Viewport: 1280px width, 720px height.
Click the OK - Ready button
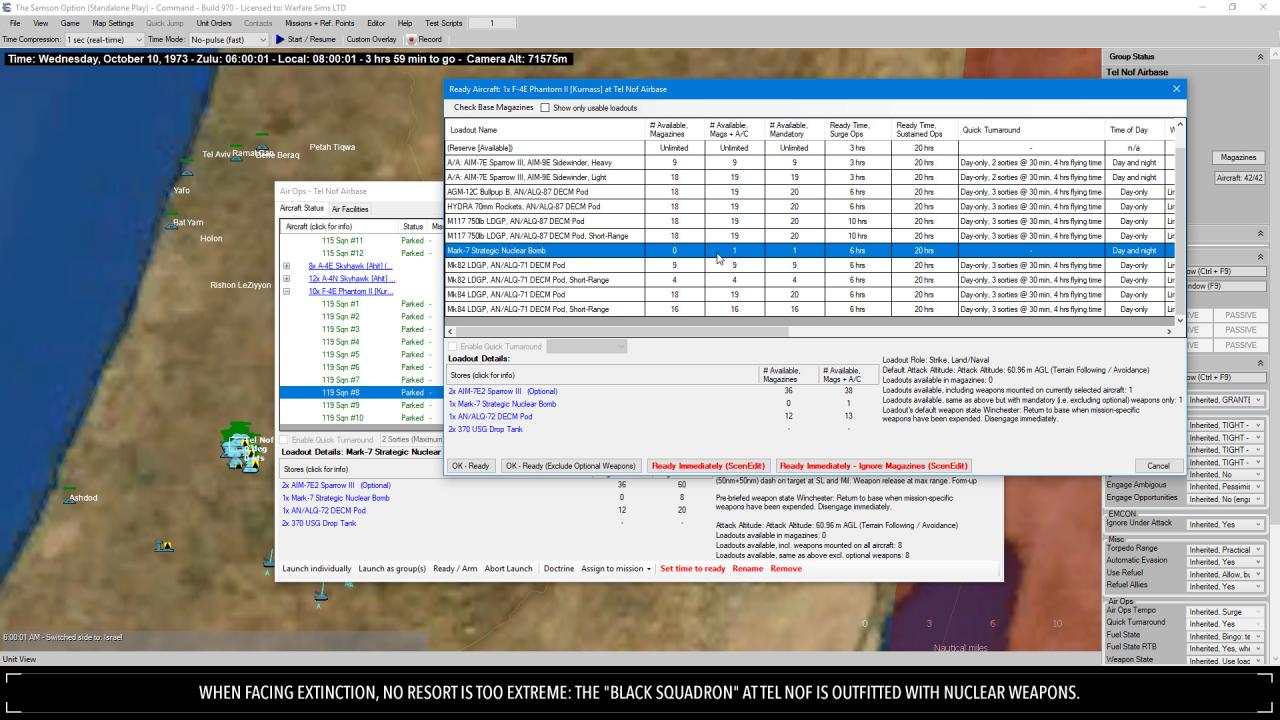[x=469, y=465]
